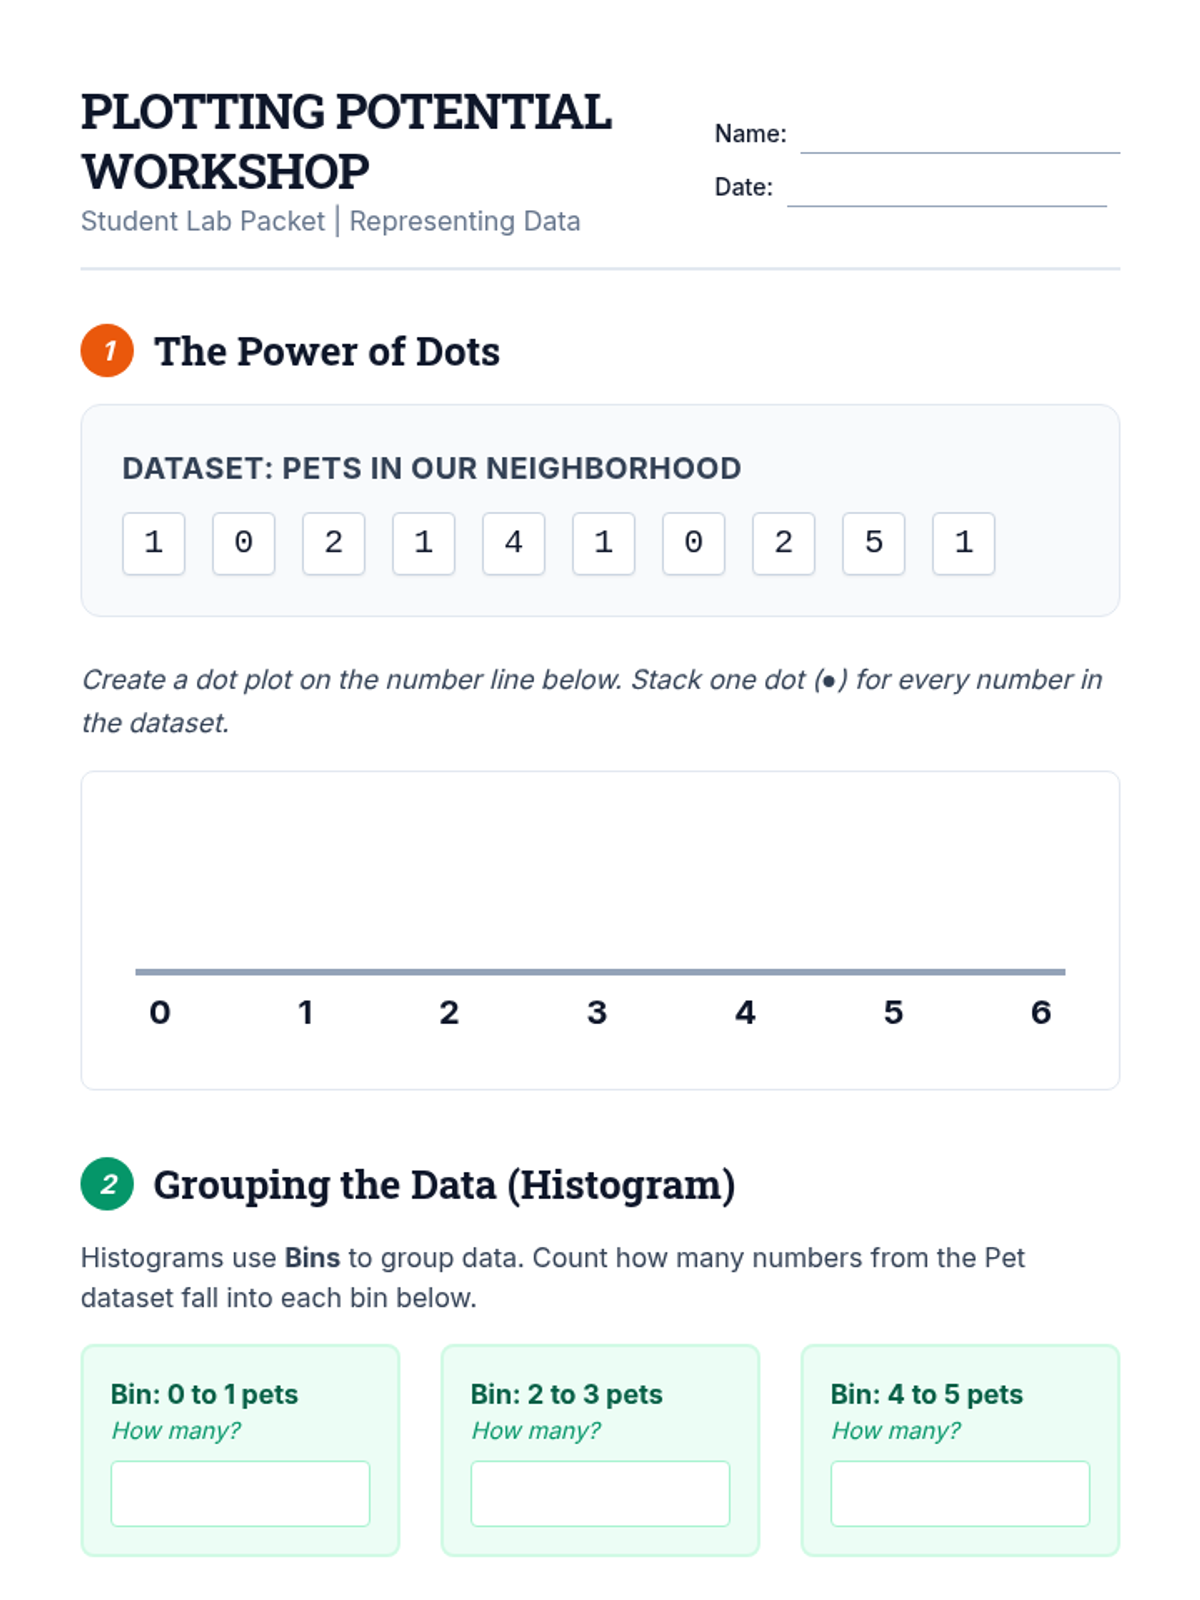Focus the Bin 0 to 1 pets answer box

[240, 1493]
